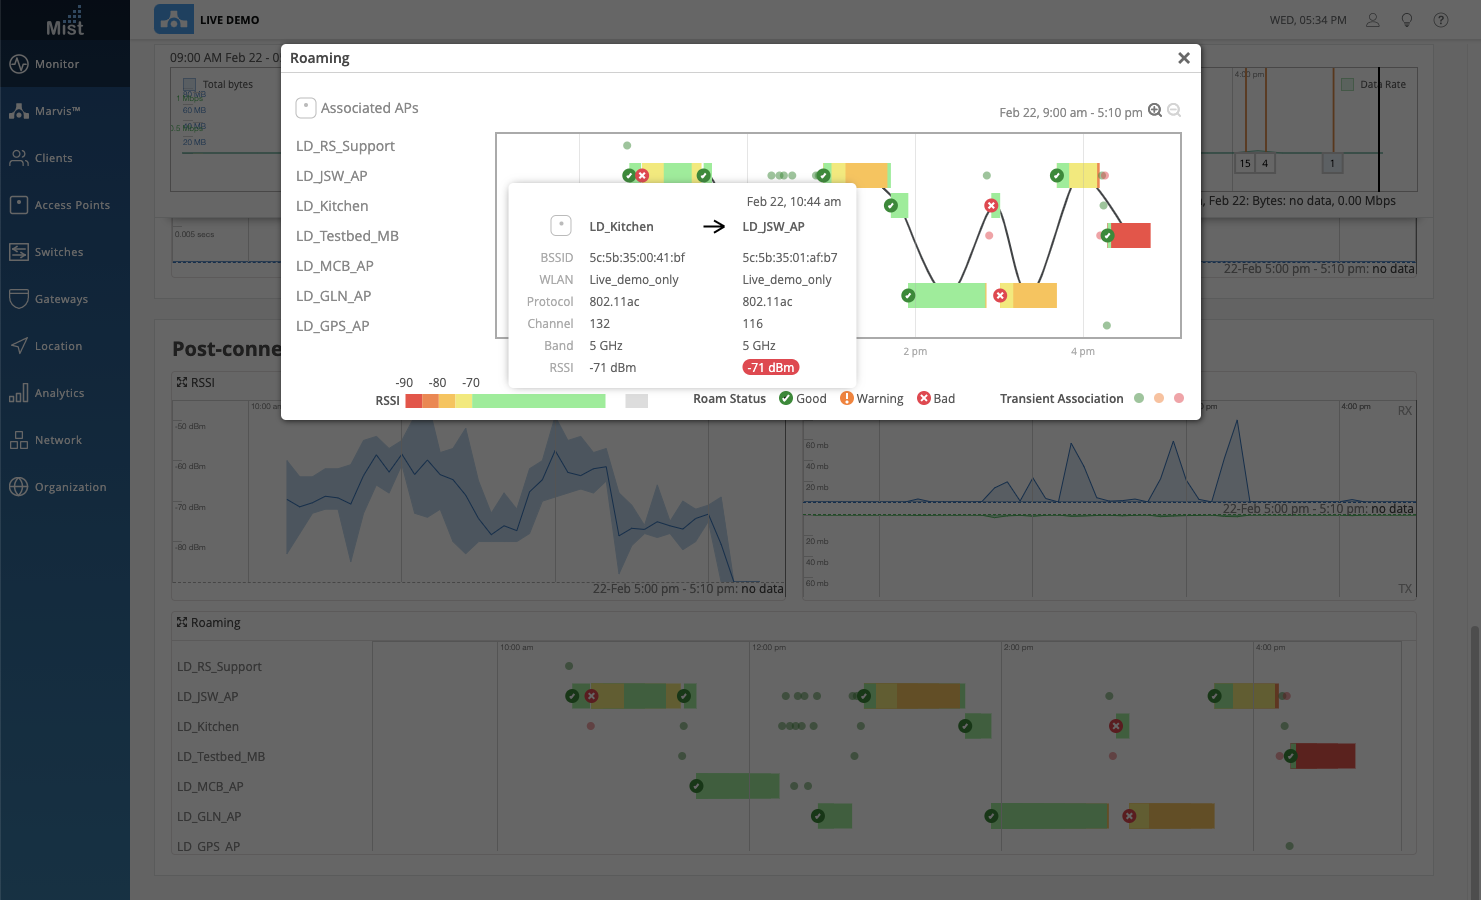Select LD_RS_Support in Associated APs list
Image resolution: width=1481 pixels, height=900 pixels.
point(345,146)
